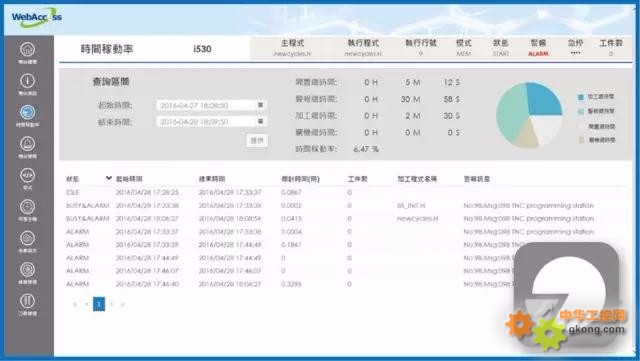The width and height of the screenshot is (640, 361).
Task: Click the WebAccess logo
Action: [x=37, y=18]
